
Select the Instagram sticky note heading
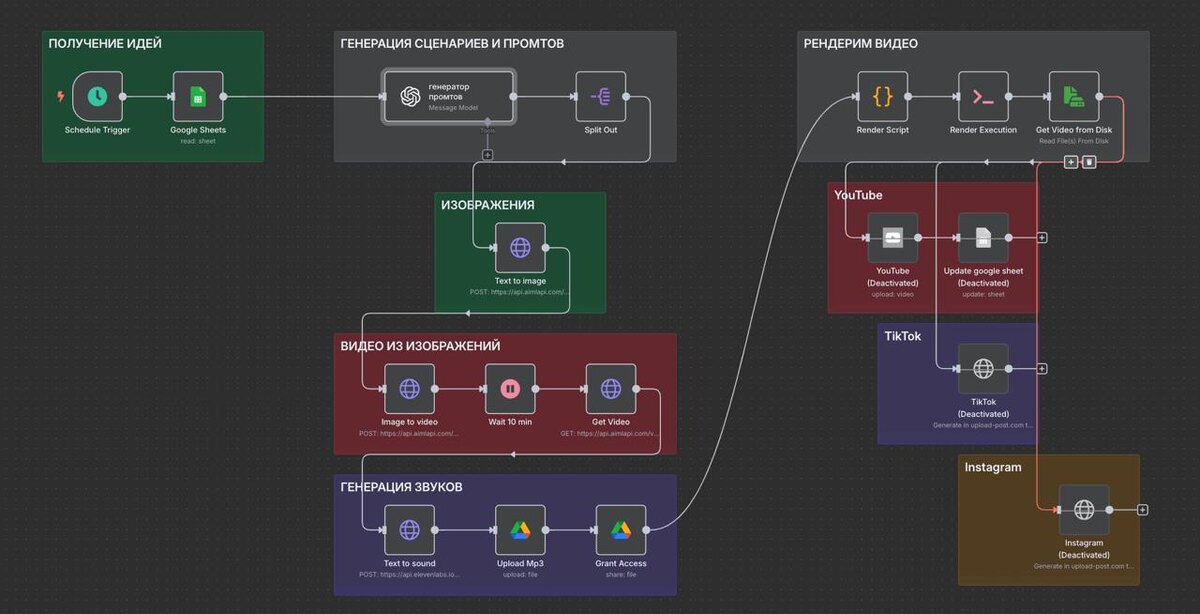tap(993, 467)
